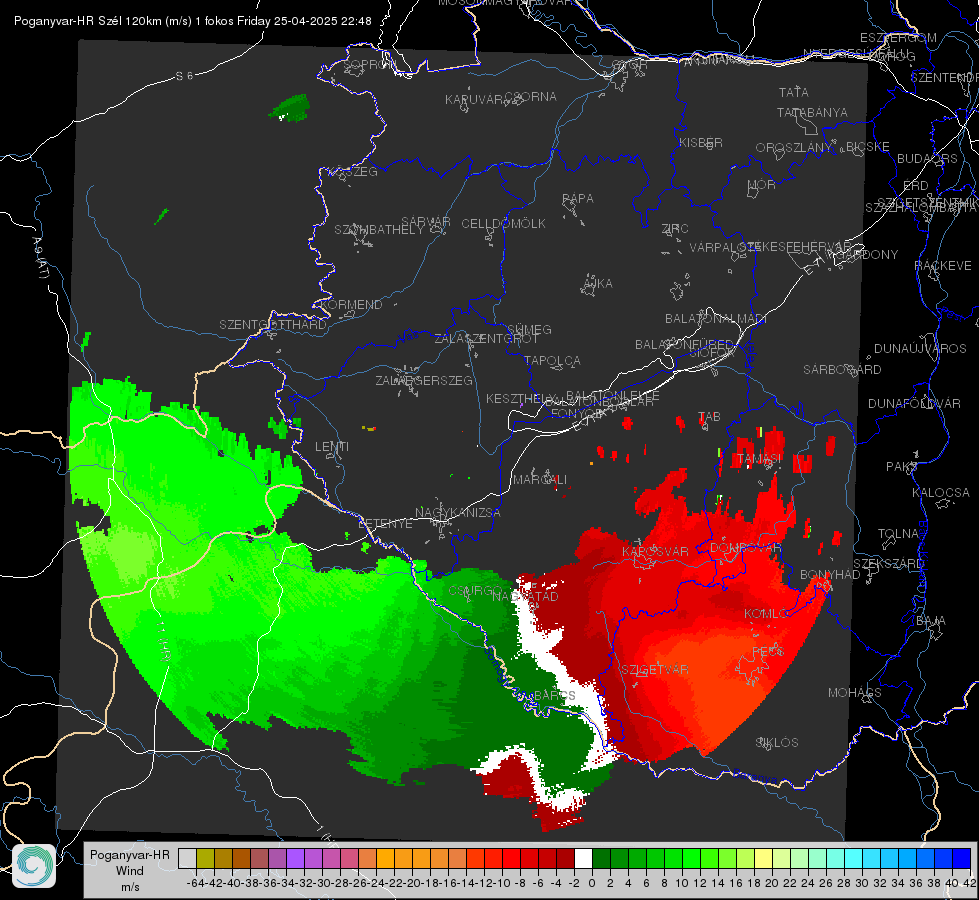Click the TOLNA city label
This screenshot has width=979, height=900.
click(898, 534)
